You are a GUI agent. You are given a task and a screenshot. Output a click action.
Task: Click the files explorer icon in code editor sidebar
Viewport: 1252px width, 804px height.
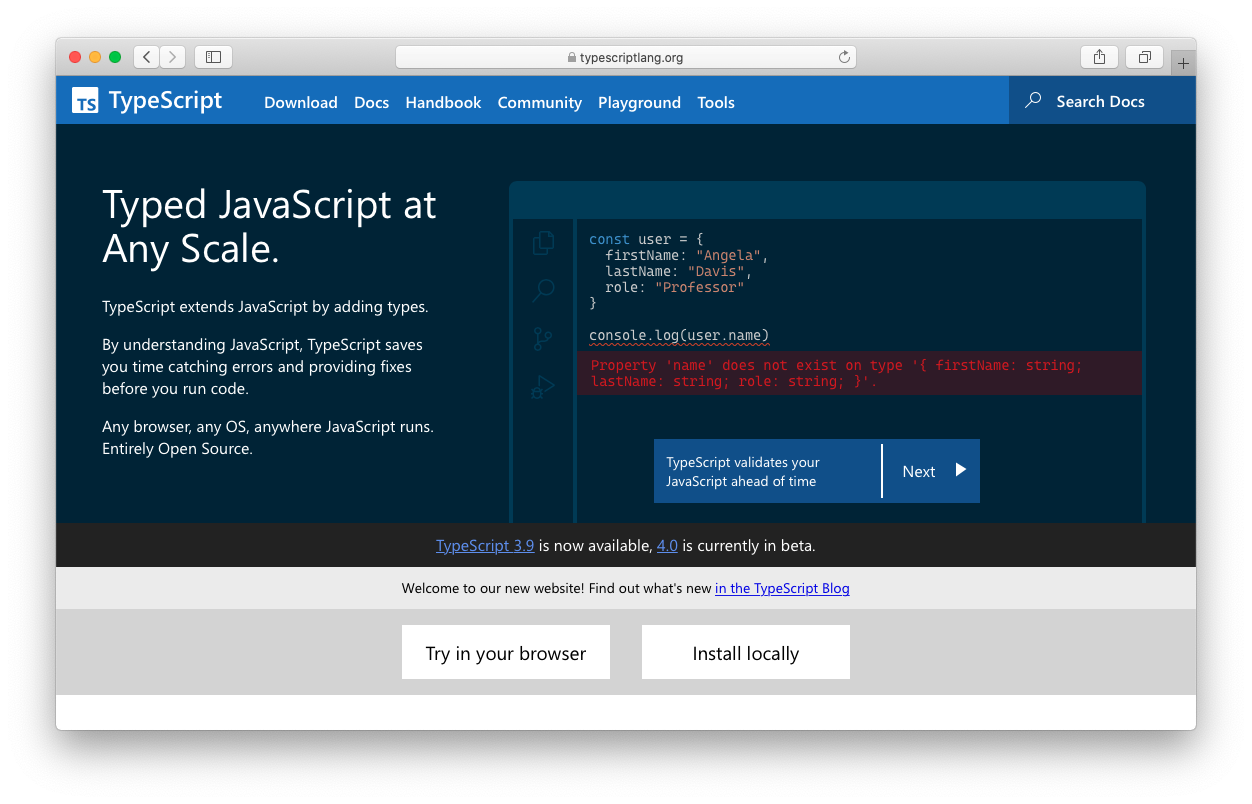coord(543,243)
